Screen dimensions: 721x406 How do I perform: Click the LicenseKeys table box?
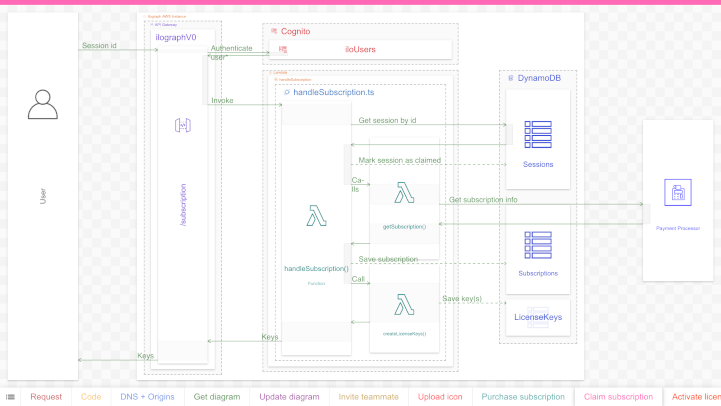[x=538, y=317]
